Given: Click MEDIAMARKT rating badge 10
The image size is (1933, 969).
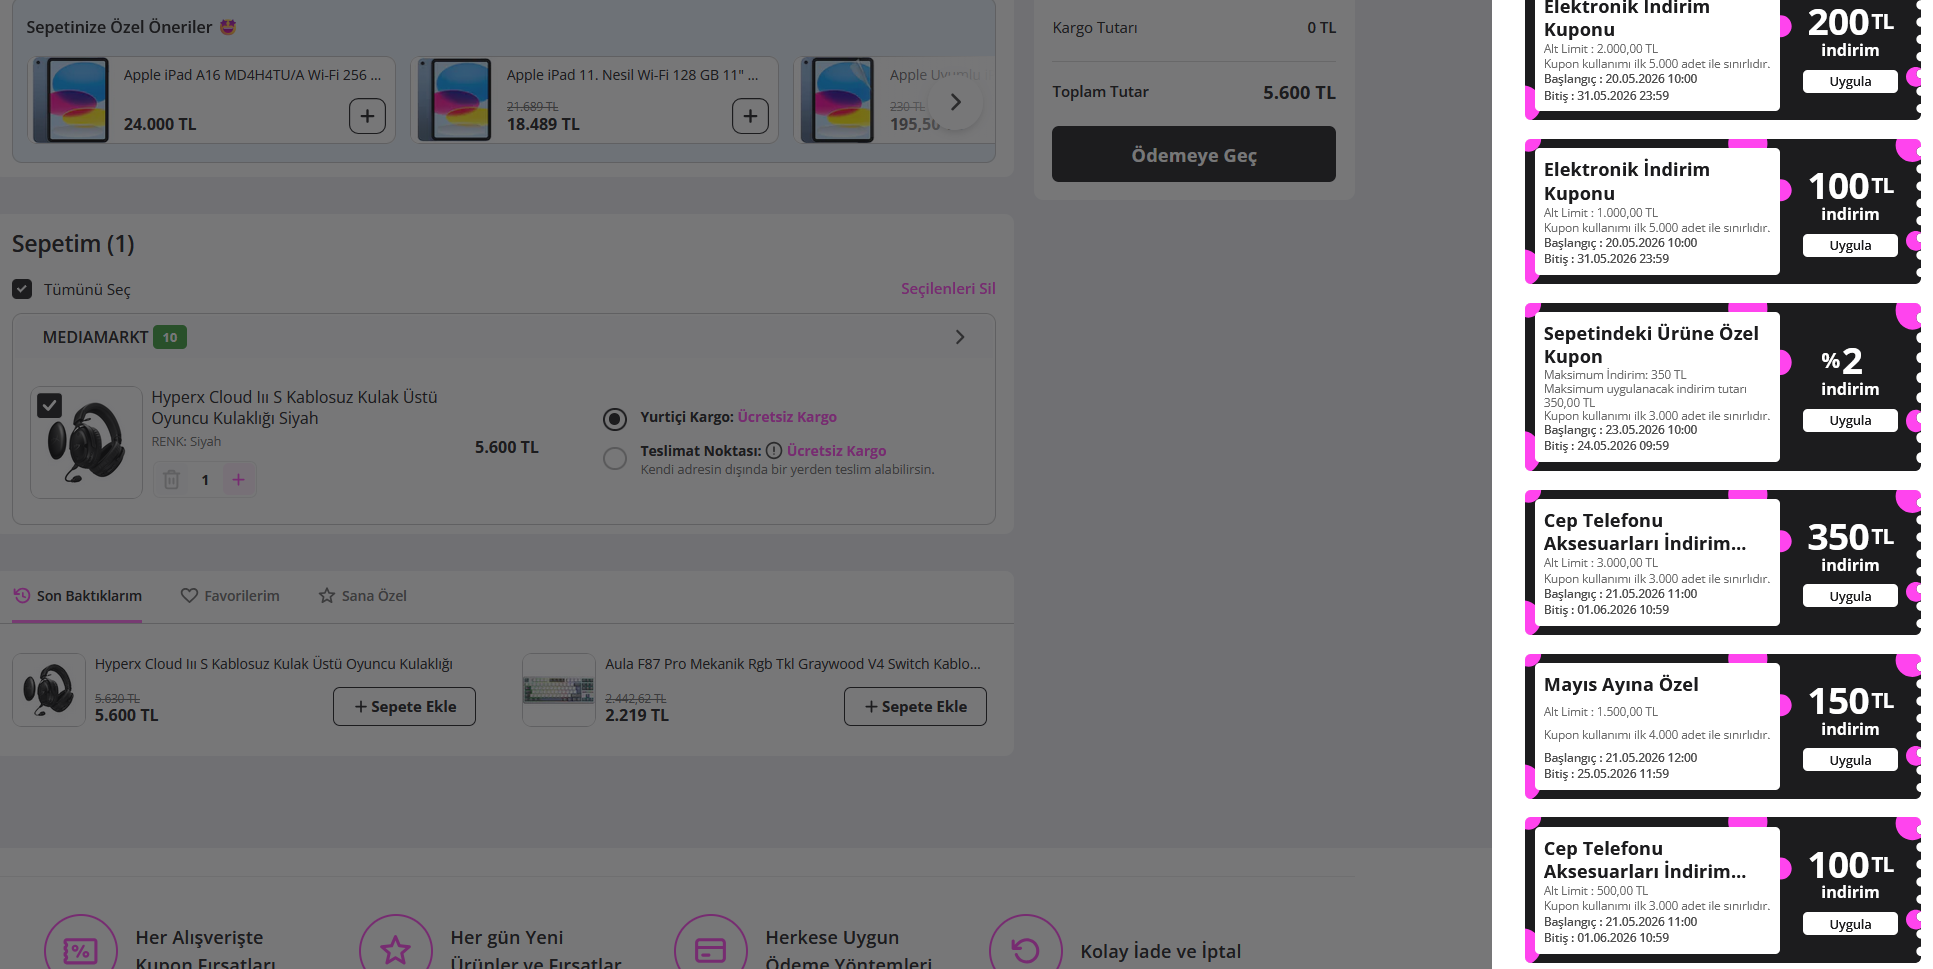Looking at the screenshot, I should coord(170,337).
